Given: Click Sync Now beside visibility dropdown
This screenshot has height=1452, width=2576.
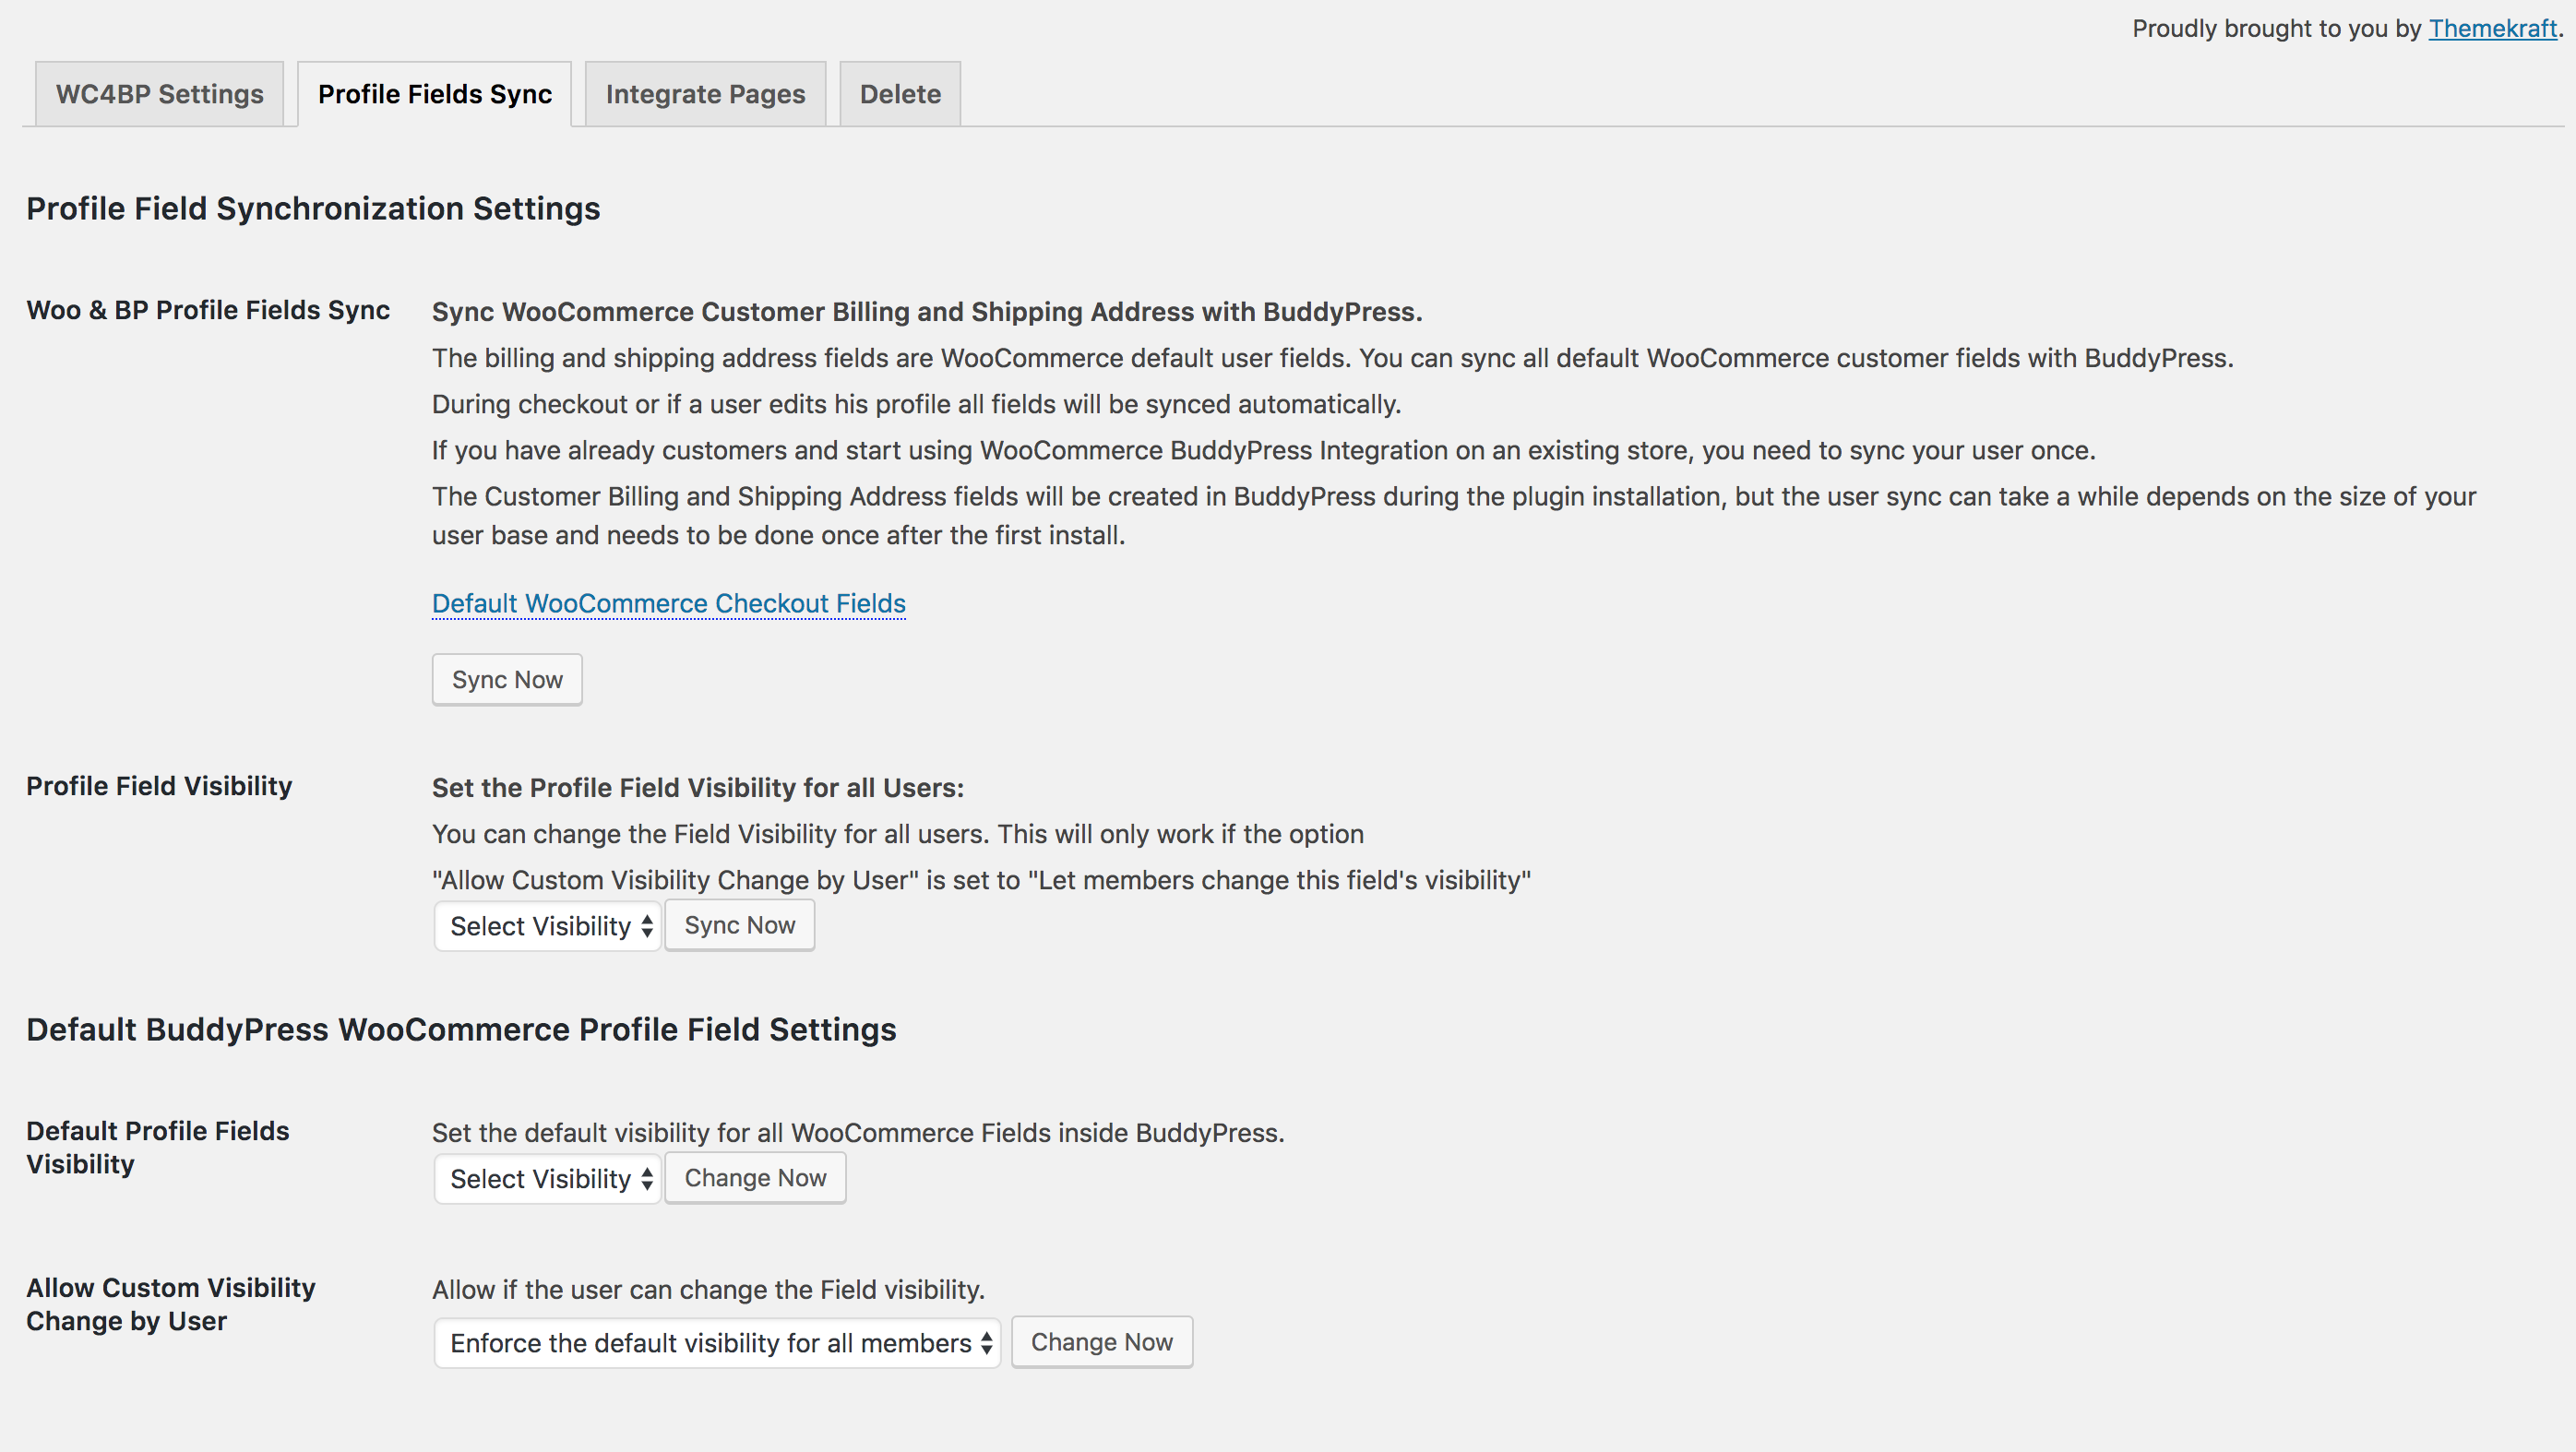Looking at the screenshot, I should [x=739, y=925].
